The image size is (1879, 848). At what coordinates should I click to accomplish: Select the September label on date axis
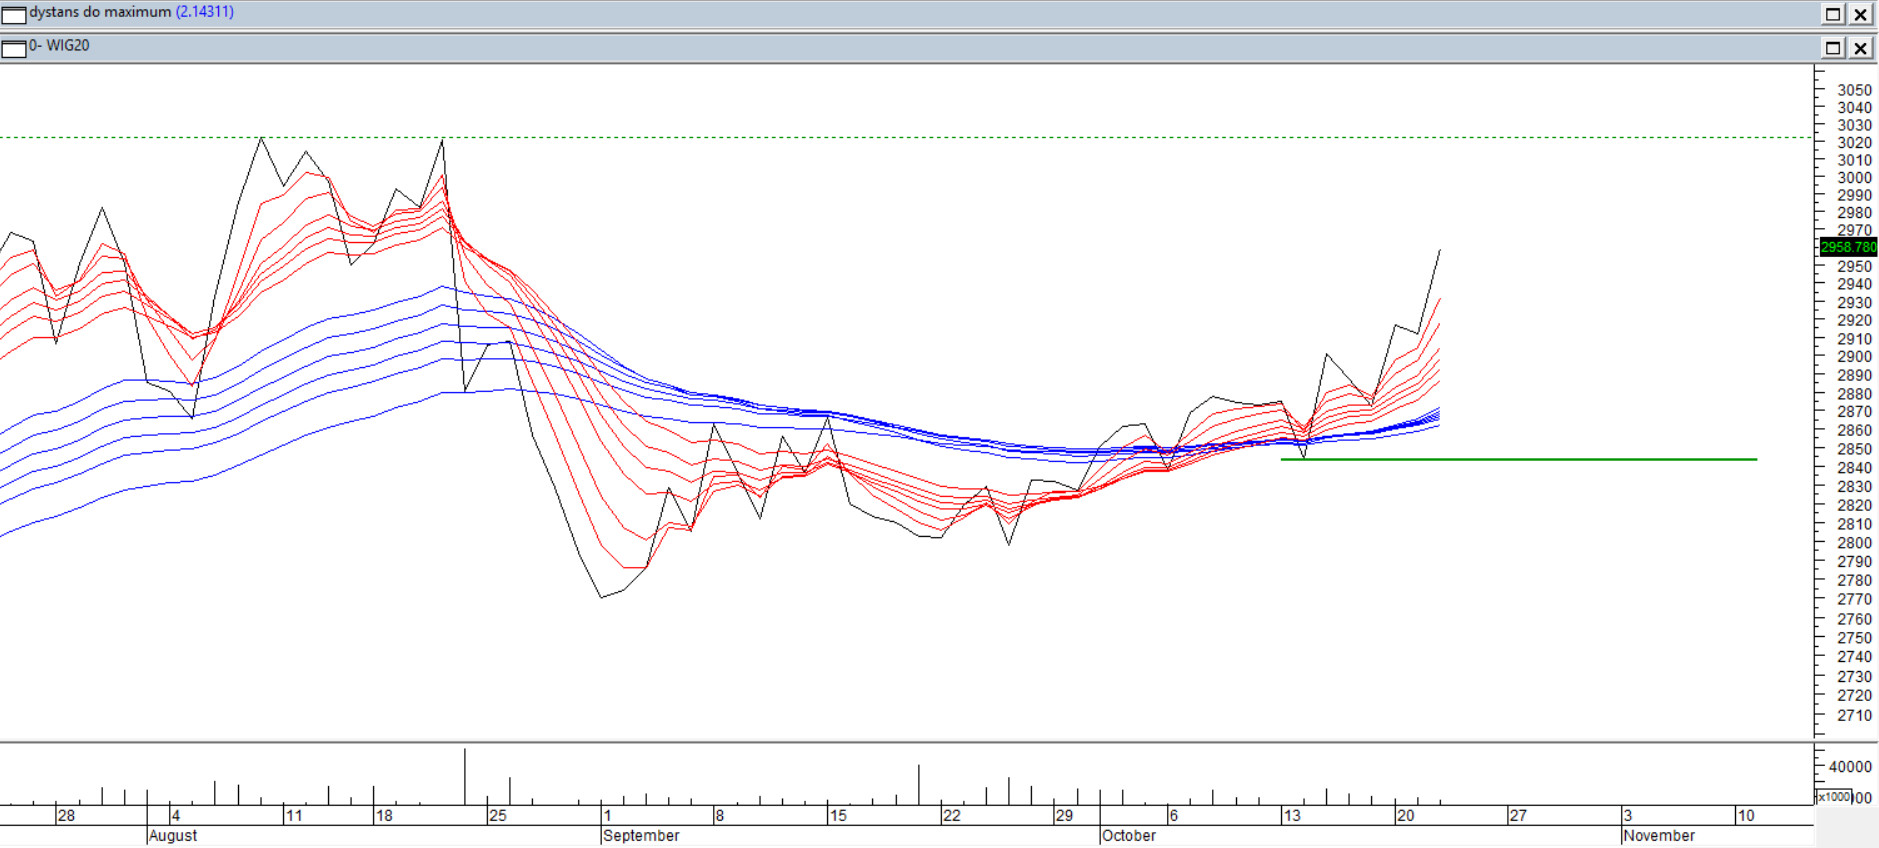coord(641,835)
